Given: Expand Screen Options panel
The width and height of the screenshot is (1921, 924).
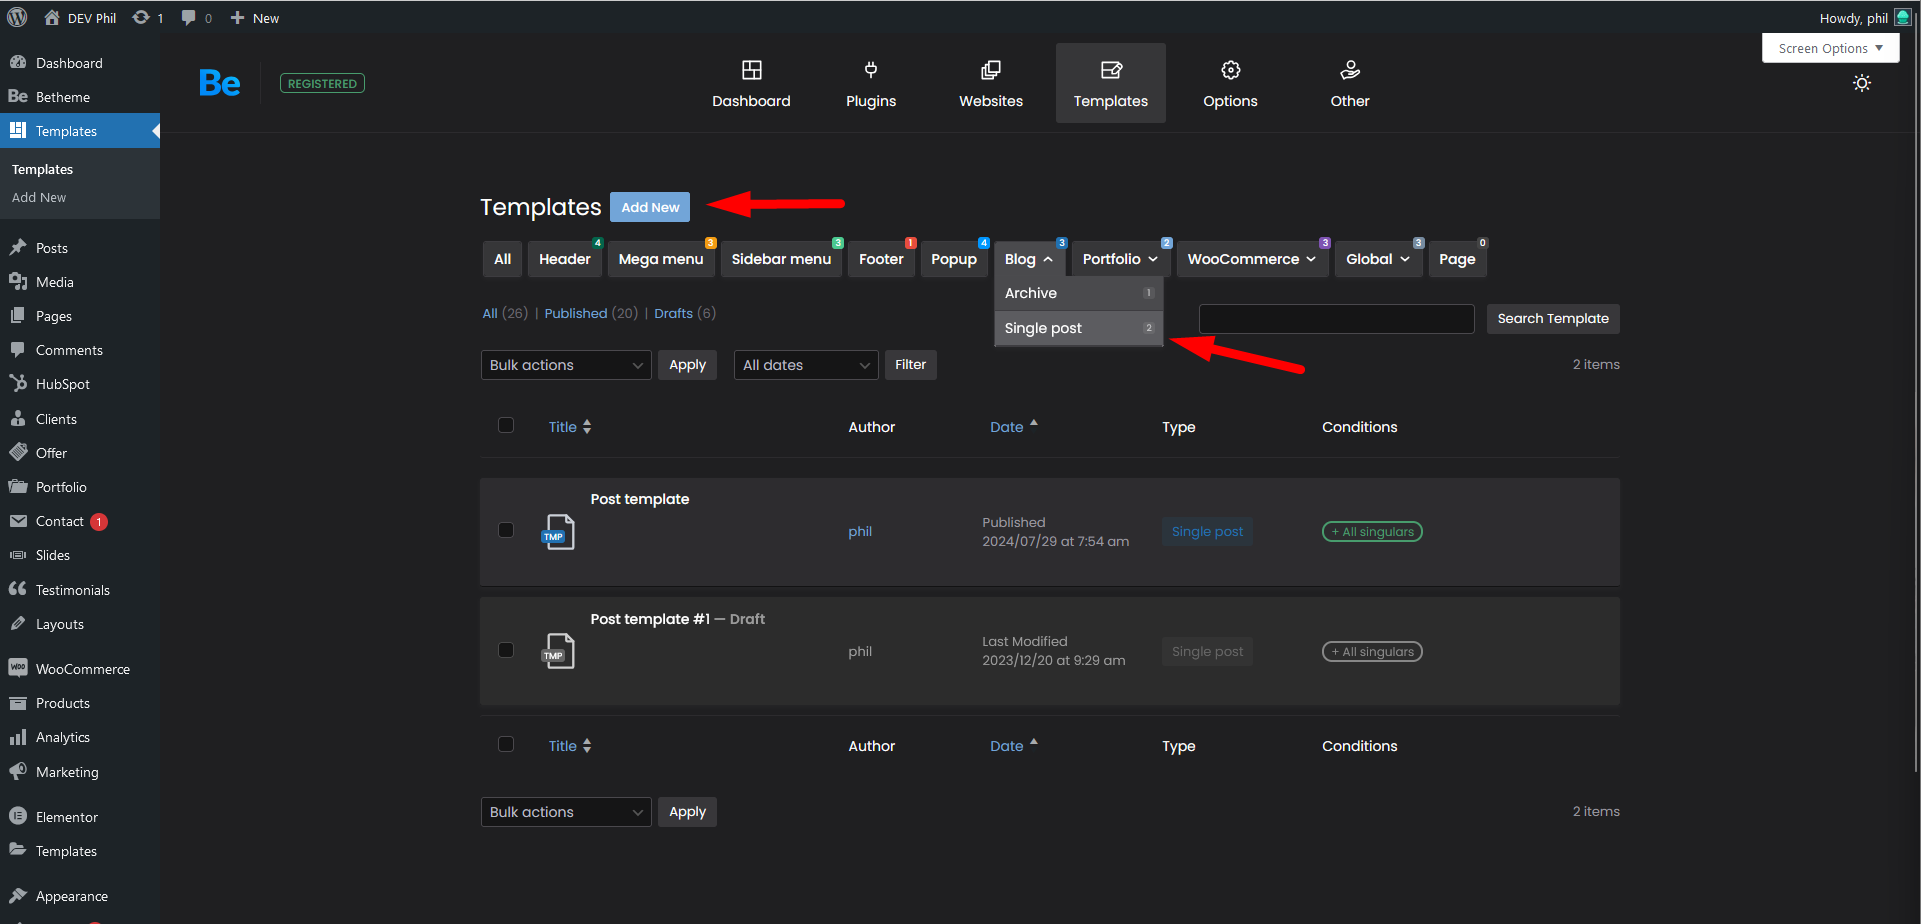Looking at the screenshot, I should click(x=1830, y=48).
